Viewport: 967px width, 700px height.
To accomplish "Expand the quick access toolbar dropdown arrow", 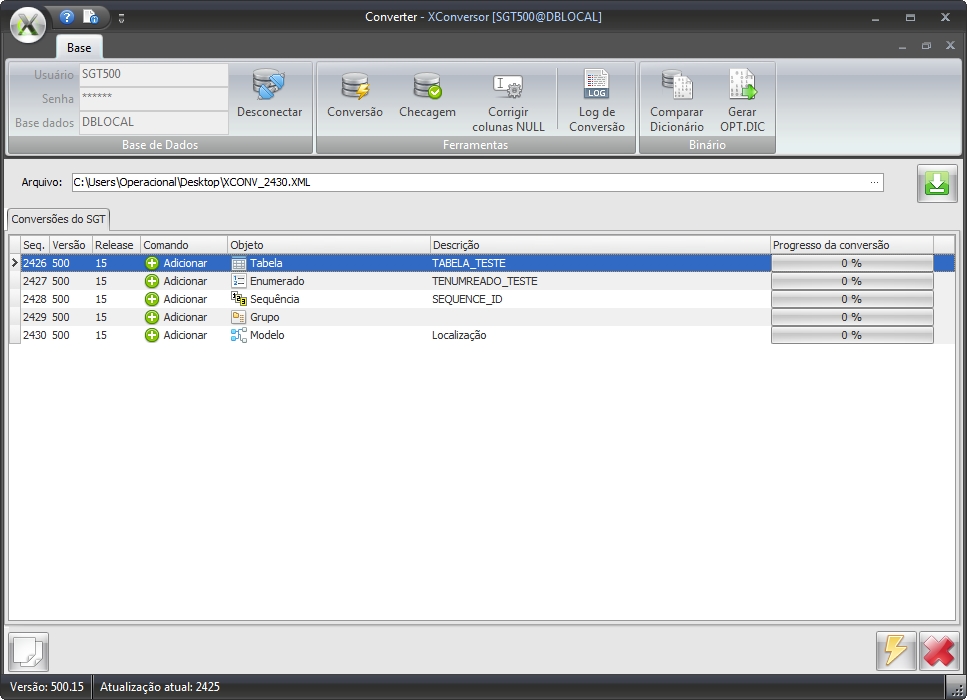I will tap(121, 18).
